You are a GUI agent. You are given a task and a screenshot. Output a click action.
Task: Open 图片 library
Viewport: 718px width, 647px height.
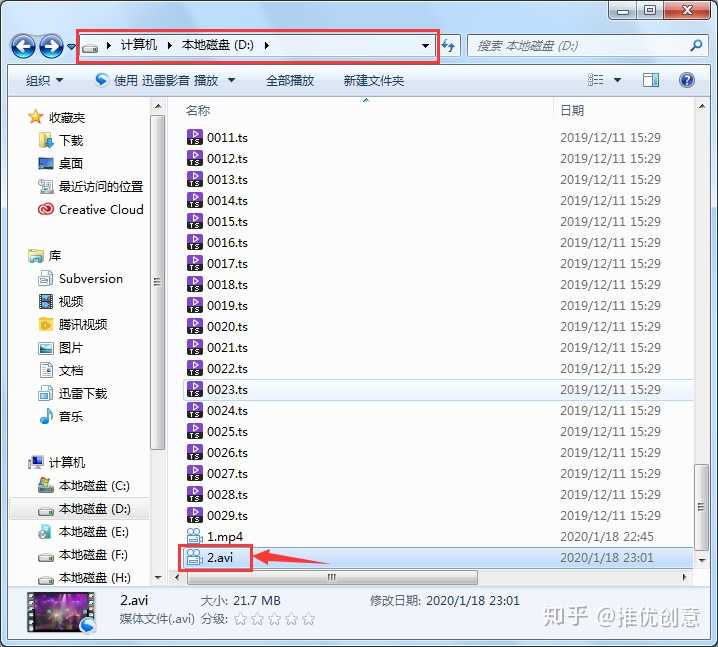pyautogui.click(x=71, y=348)
